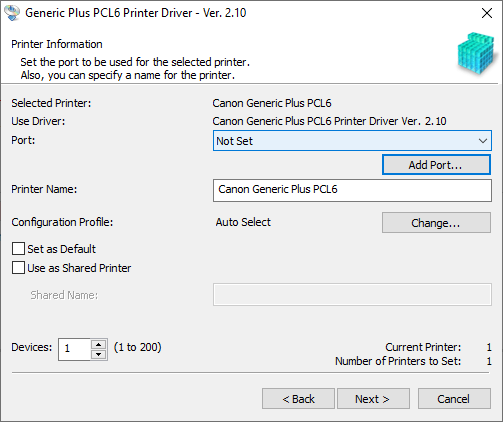
Task: Click the Shared Name text field
Action: tap(352, 295)
